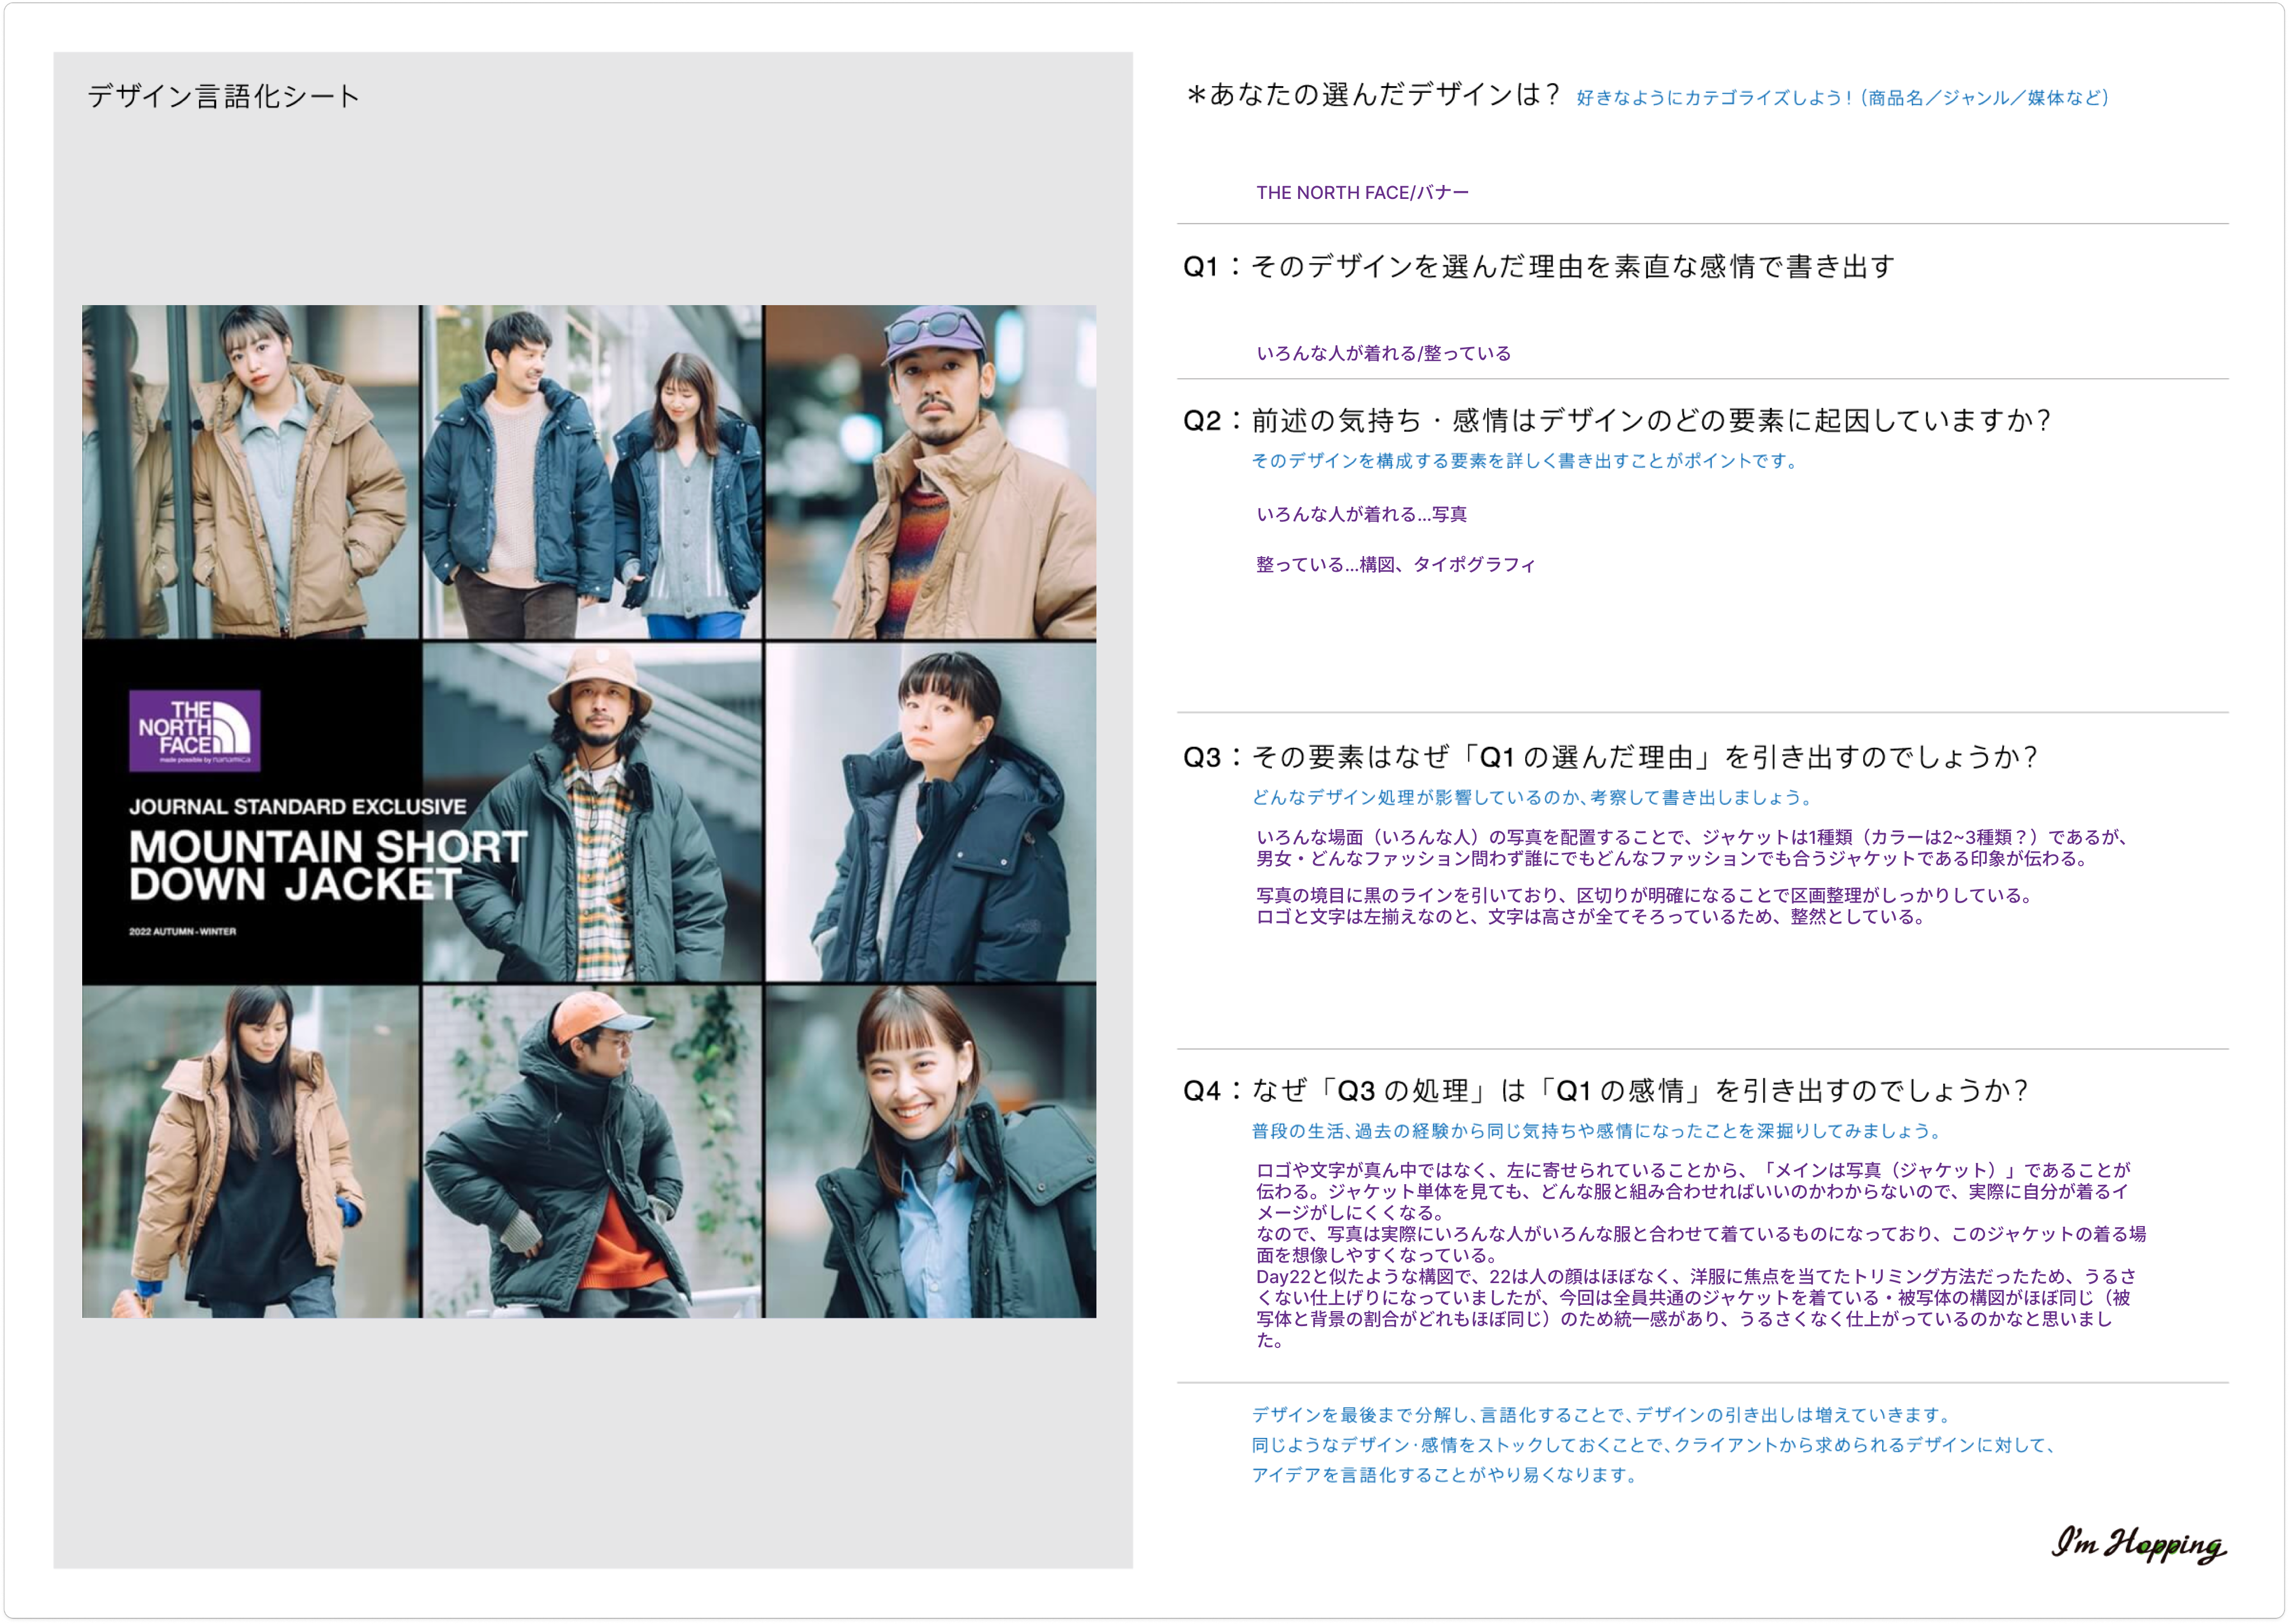Click THE NORTH FACE/バナー answer field
The width and height of the screenshot is (2289, 1624).
tap(1362, 193)
